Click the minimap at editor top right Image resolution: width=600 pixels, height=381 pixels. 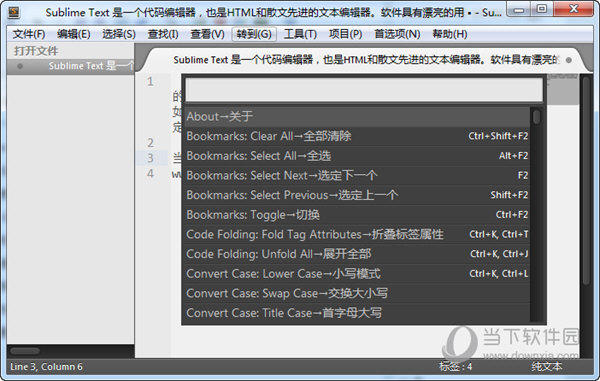click(562, 89)
